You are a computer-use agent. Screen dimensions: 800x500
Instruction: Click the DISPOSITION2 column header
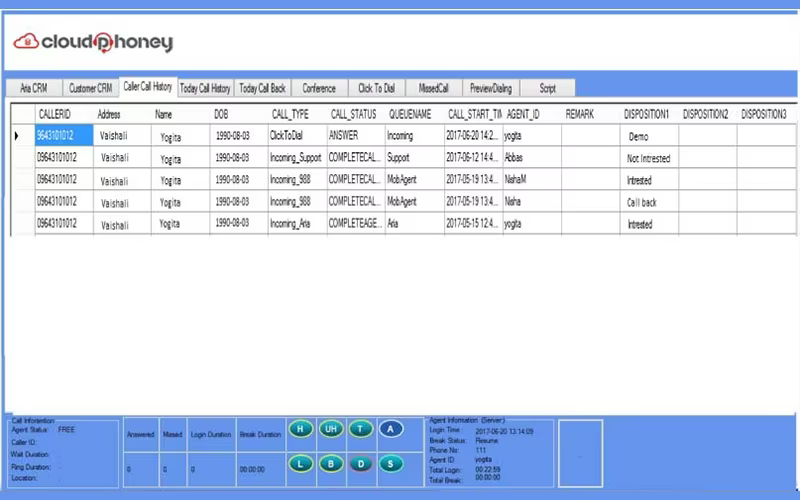coord(708,114)
